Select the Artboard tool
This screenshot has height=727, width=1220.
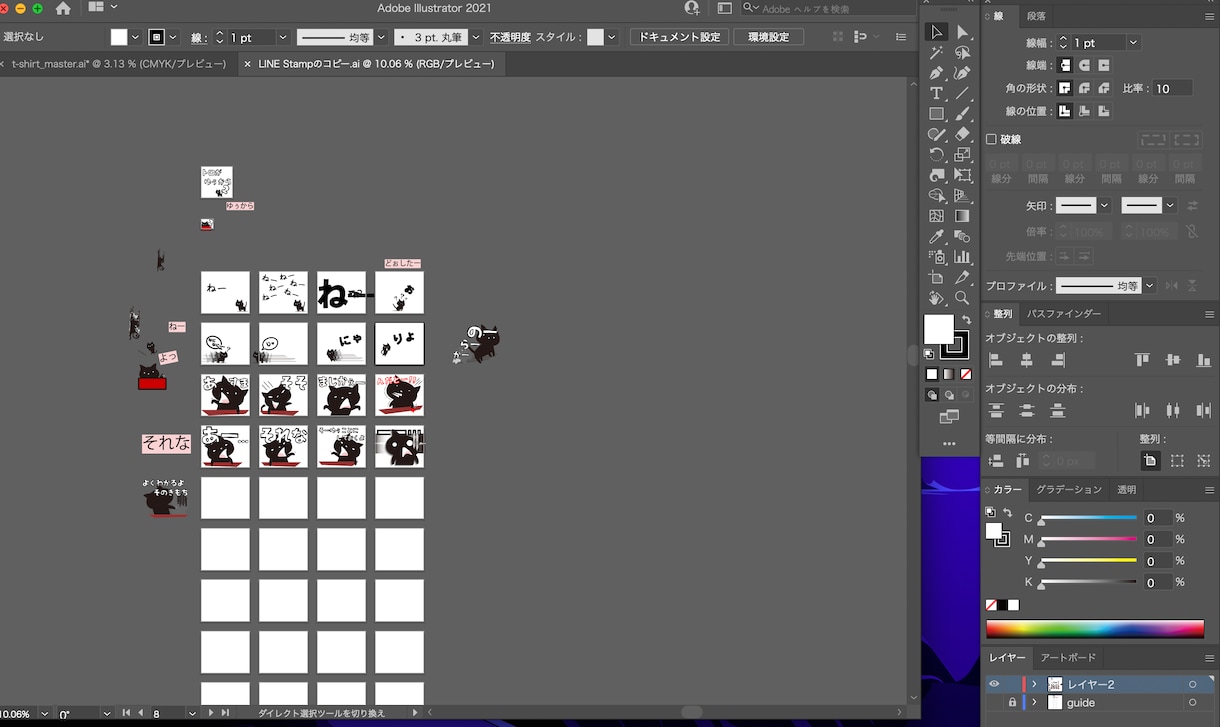(x=936, y=278)
